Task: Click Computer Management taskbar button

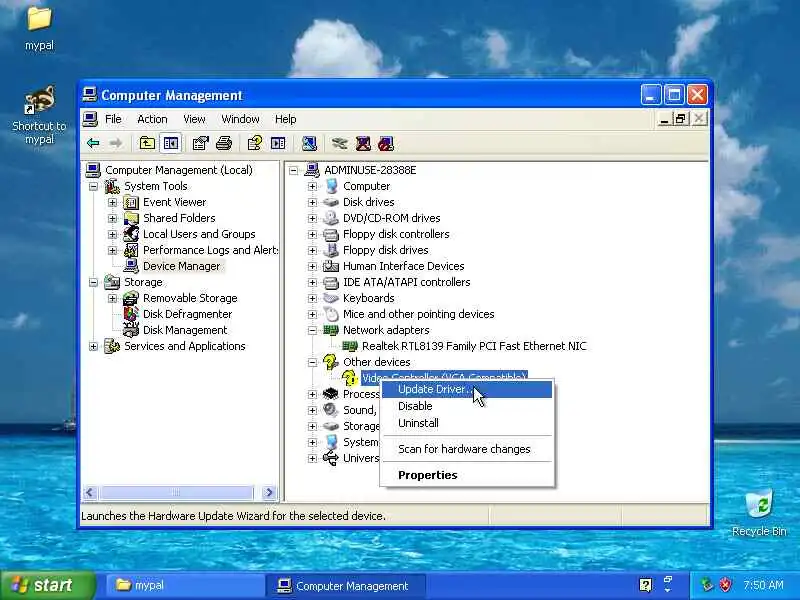Action: (x=345, y=585)
